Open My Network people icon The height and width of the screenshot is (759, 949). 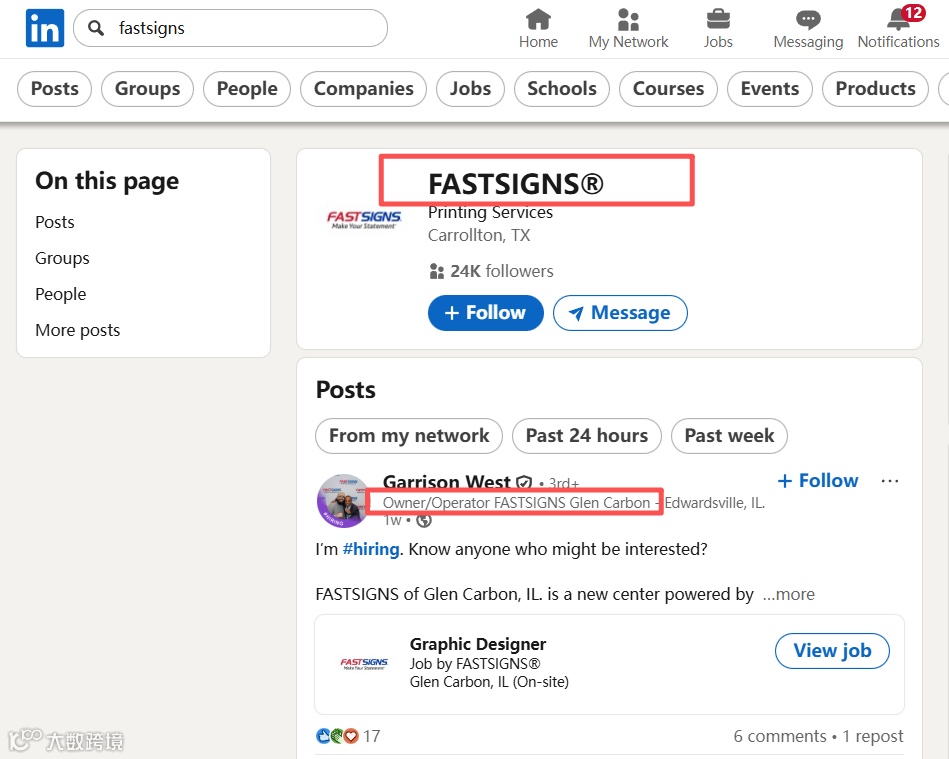coord(628,19)
